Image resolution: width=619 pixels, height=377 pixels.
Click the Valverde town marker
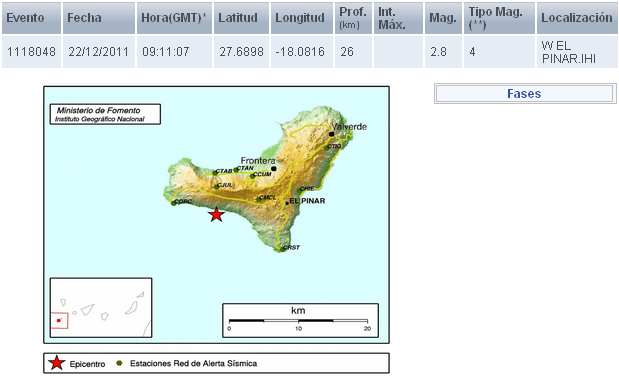click(x=332, y=134)
